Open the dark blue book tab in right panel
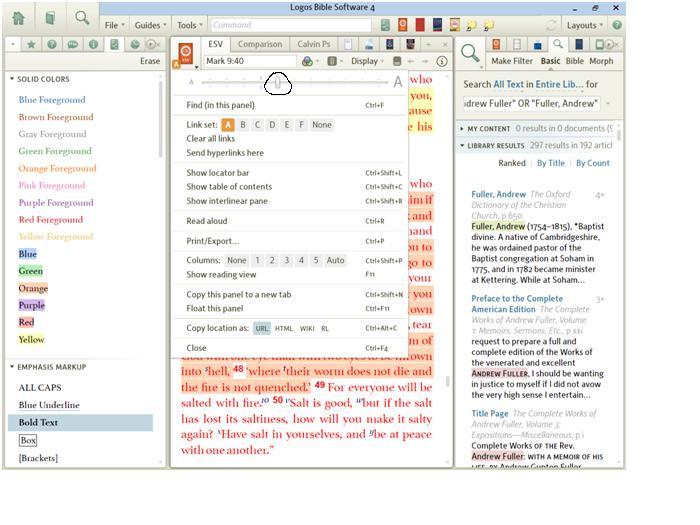The image size is (700, 525). pos(579,44)
